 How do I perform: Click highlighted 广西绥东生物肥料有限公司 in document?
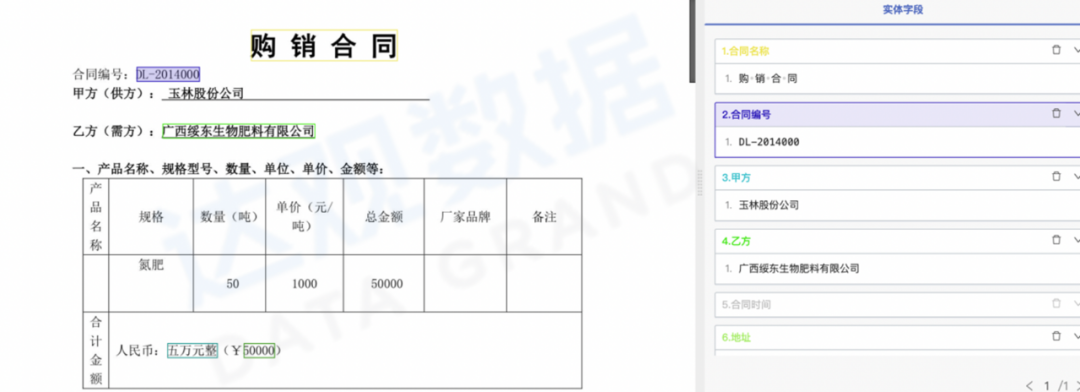point(238,131)
